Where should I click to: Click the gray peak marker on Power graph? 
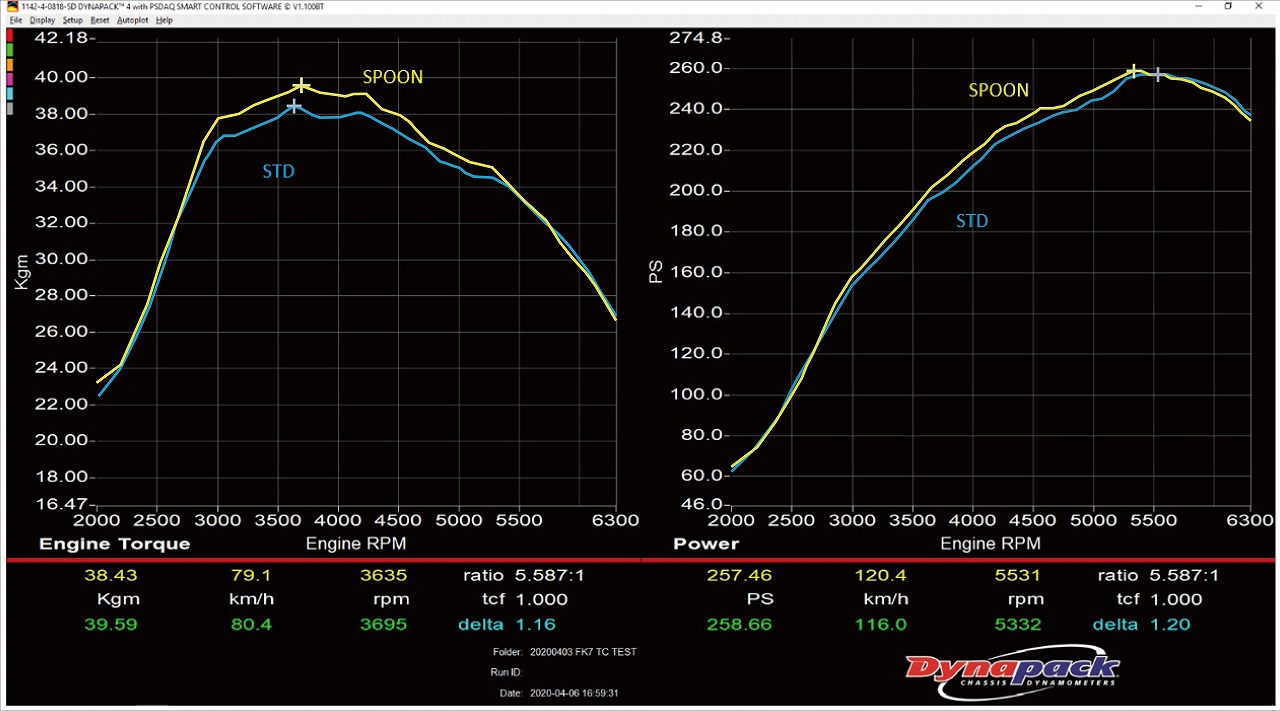(x=1158, y=74)
